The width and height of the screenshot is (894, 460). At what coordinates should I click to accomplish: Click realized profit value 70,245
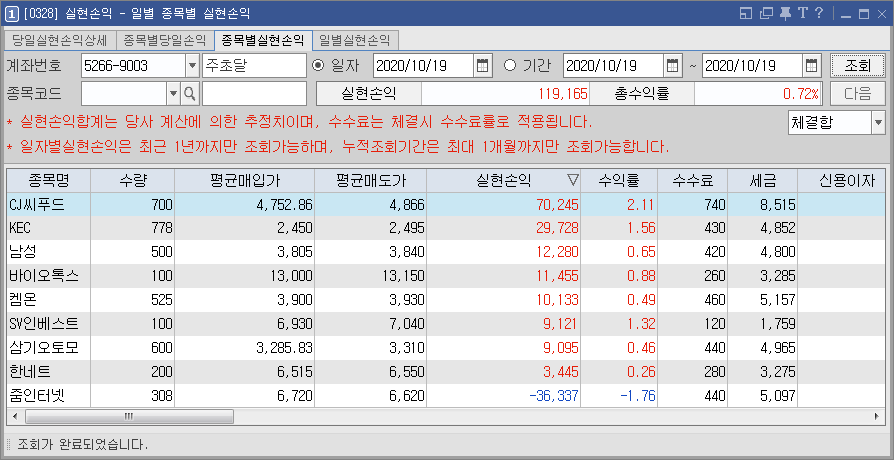coord(558,205)
